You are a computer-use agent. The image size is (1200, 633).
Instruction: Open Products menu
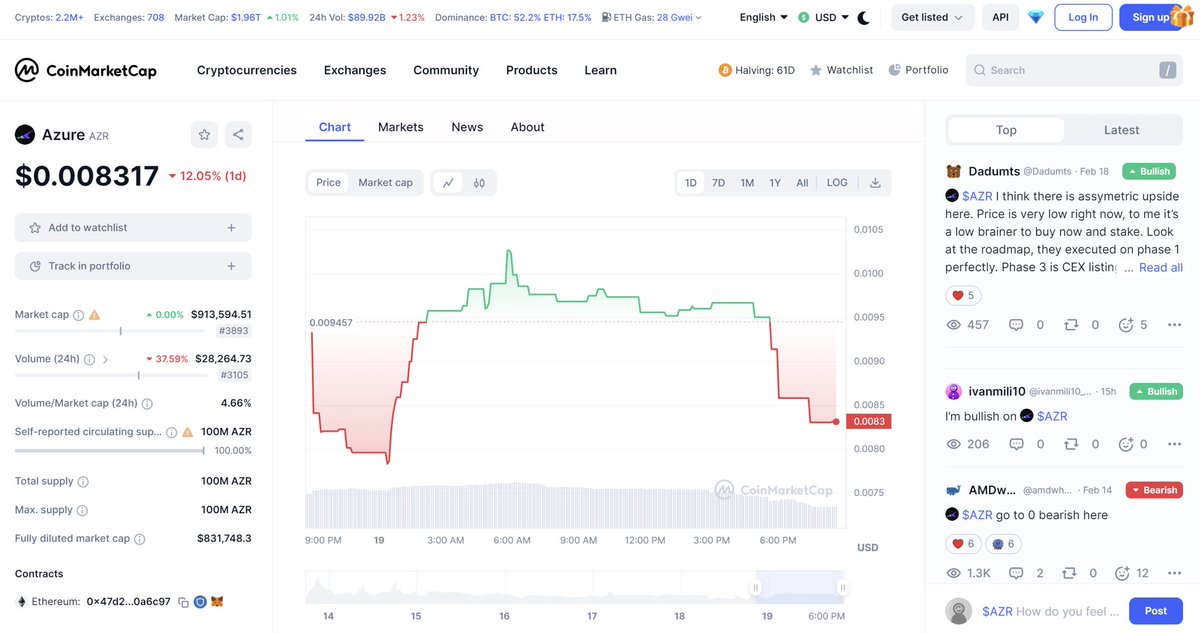tap(532, 70)
